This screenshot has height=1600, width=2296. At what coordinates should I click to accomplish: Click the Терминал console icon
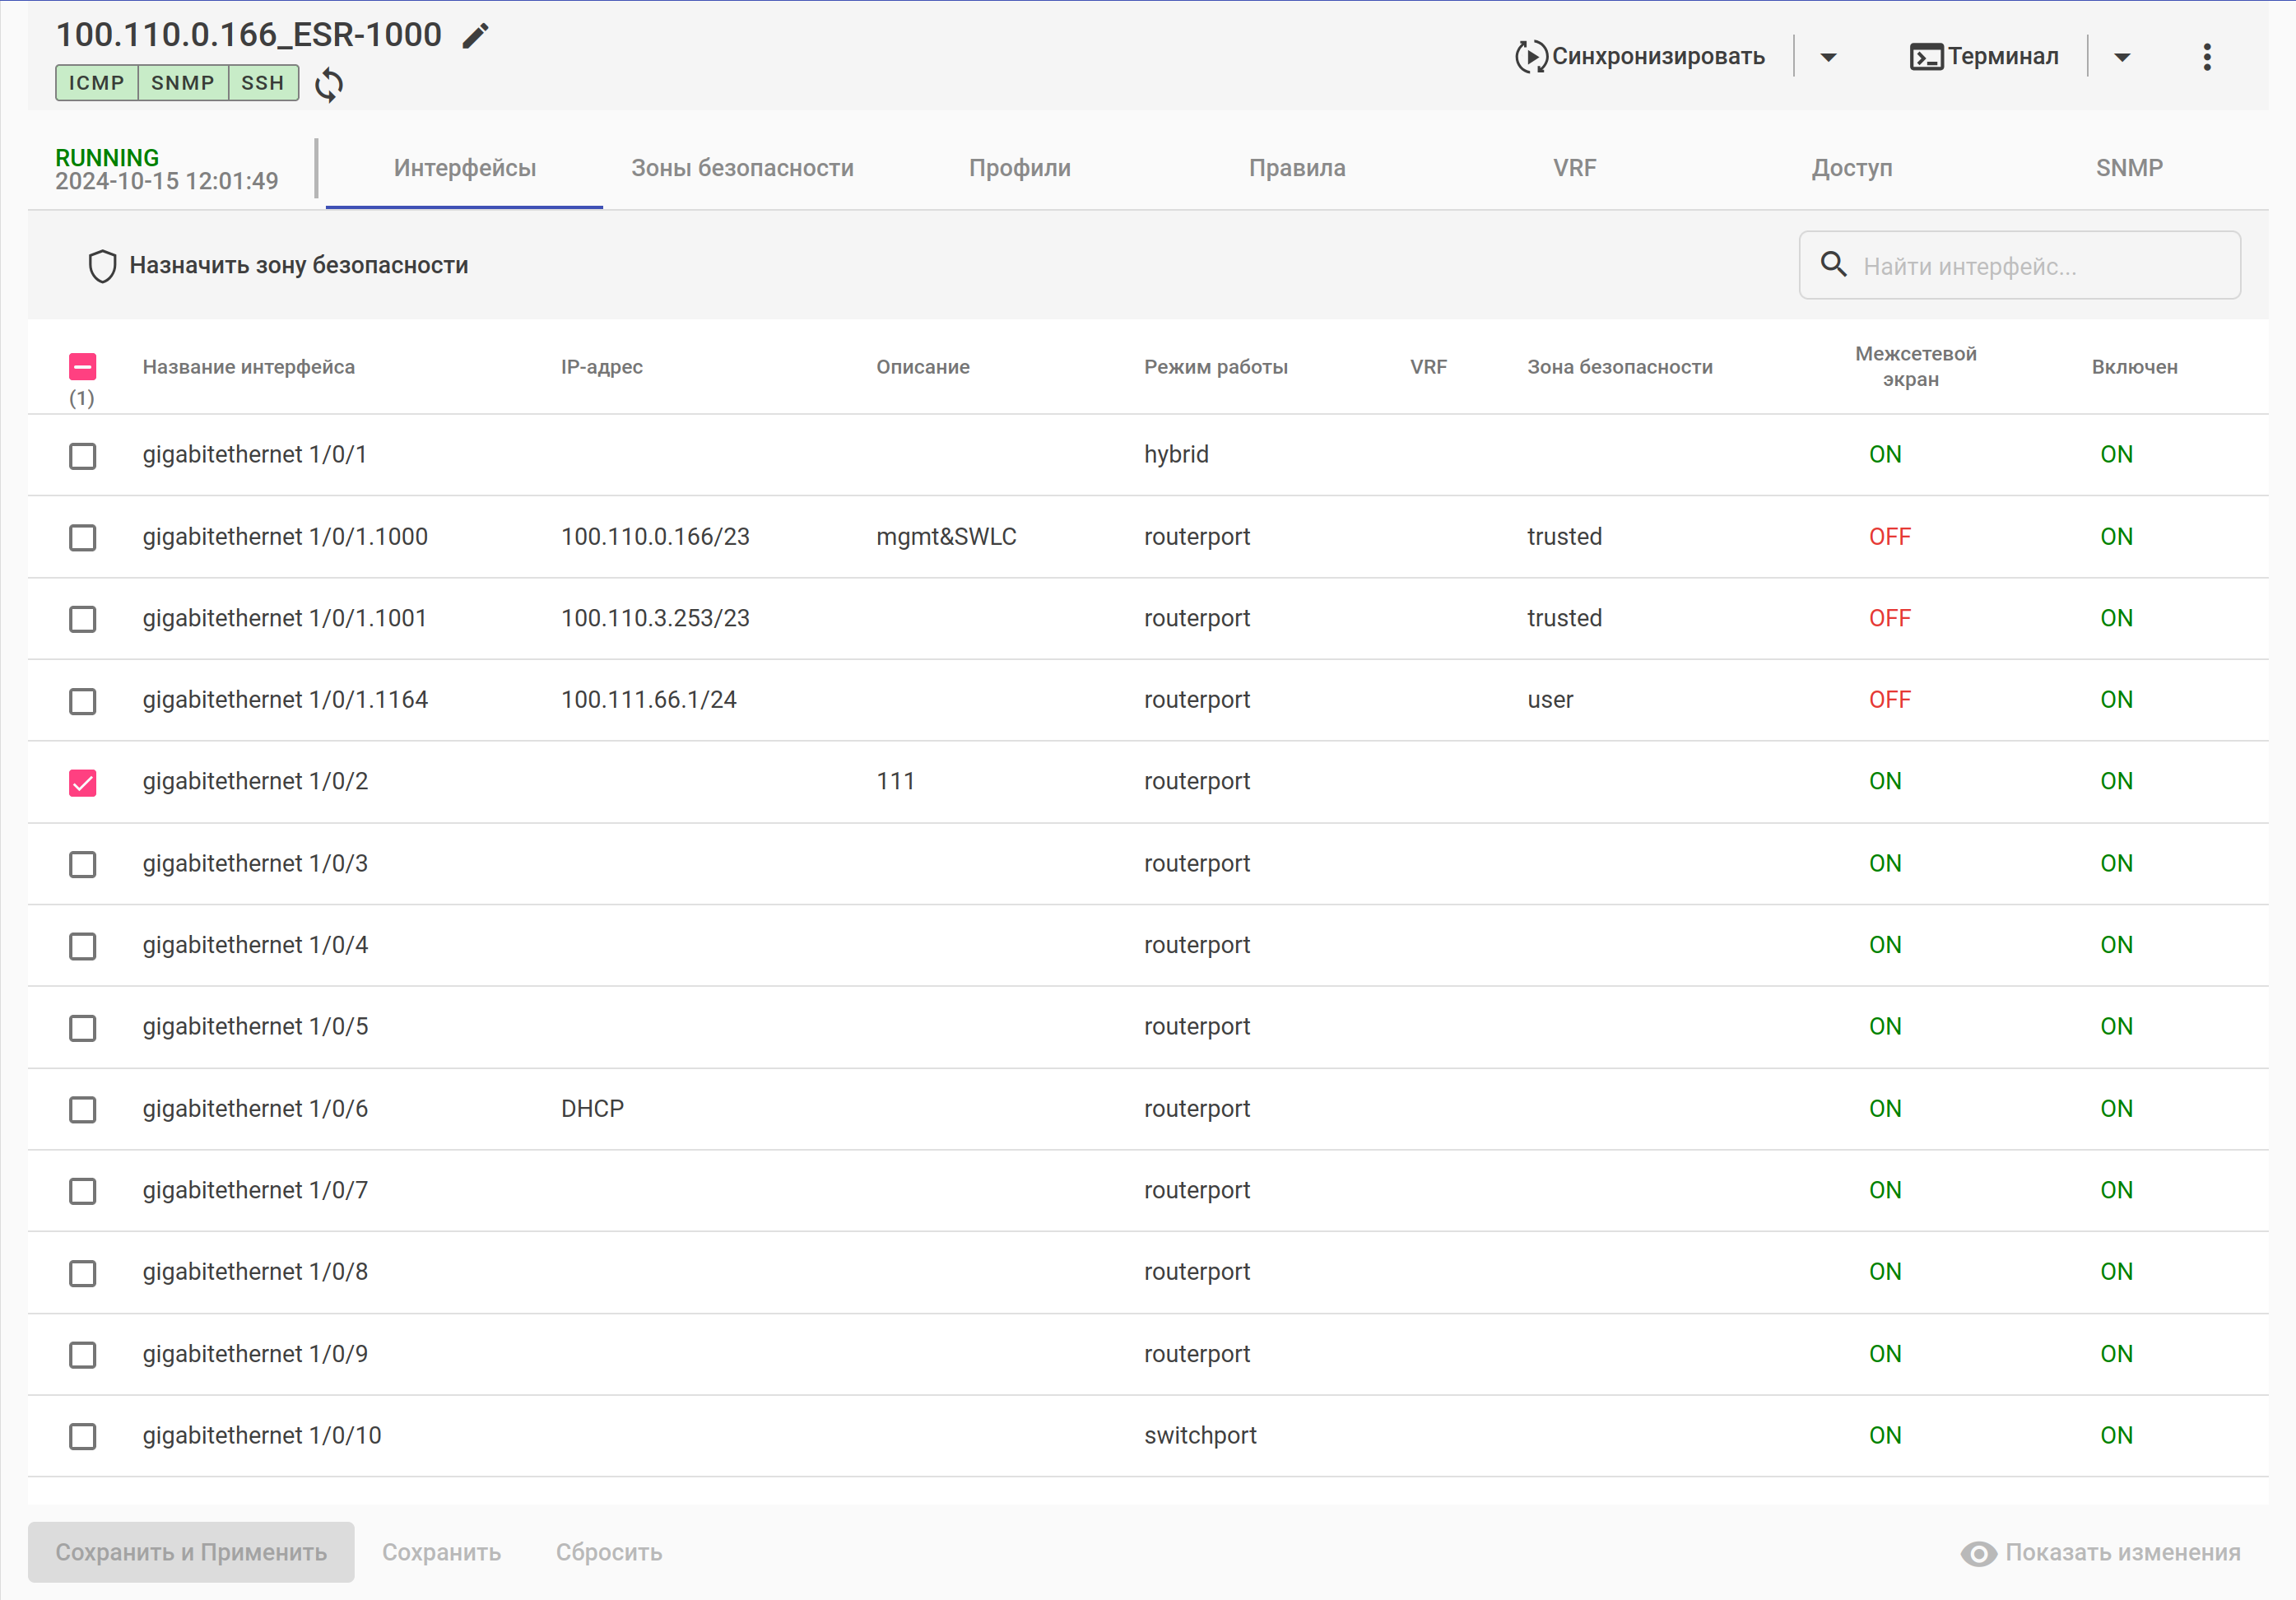[x=1926, y=57]
